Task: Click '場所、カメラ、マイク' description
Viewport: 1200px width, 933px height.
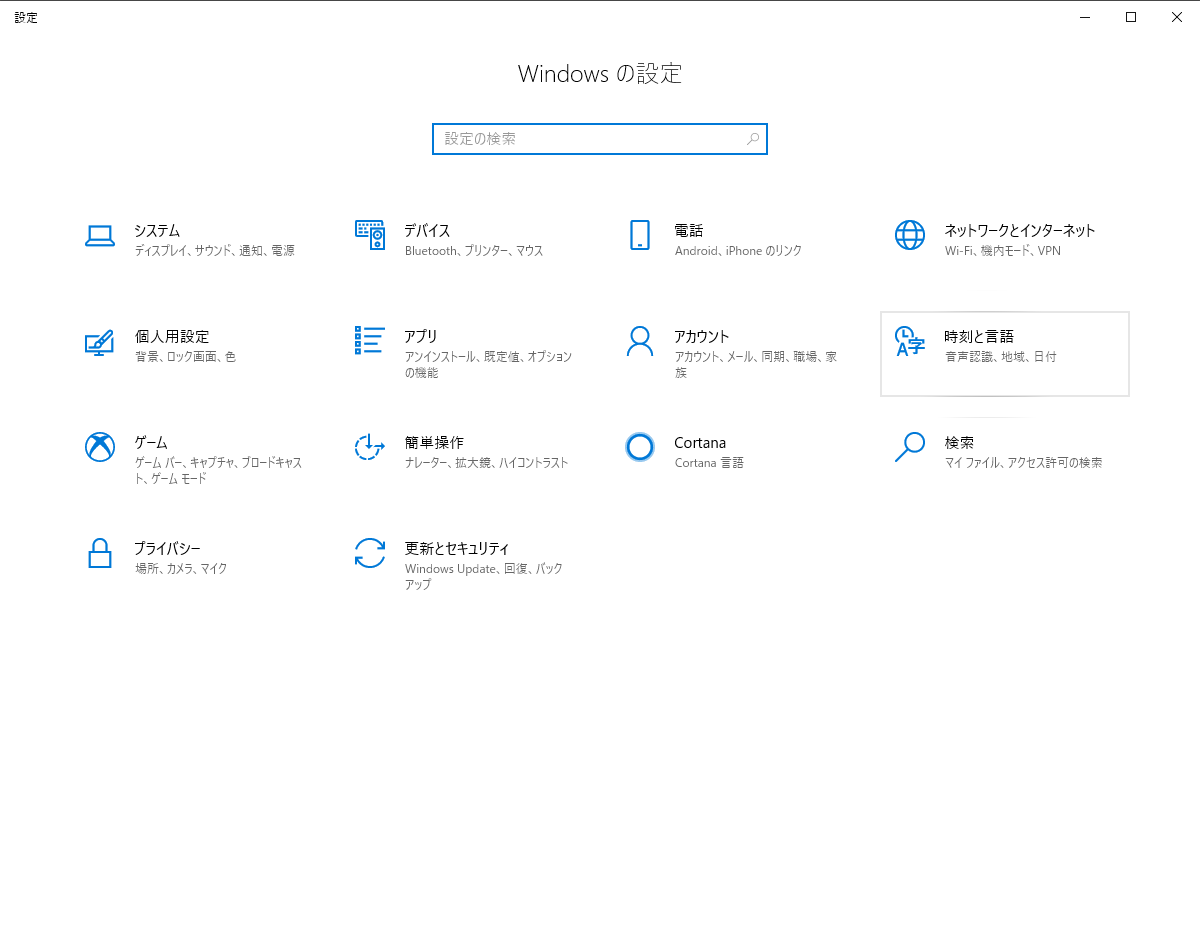Action: click(x=181, y=569)
